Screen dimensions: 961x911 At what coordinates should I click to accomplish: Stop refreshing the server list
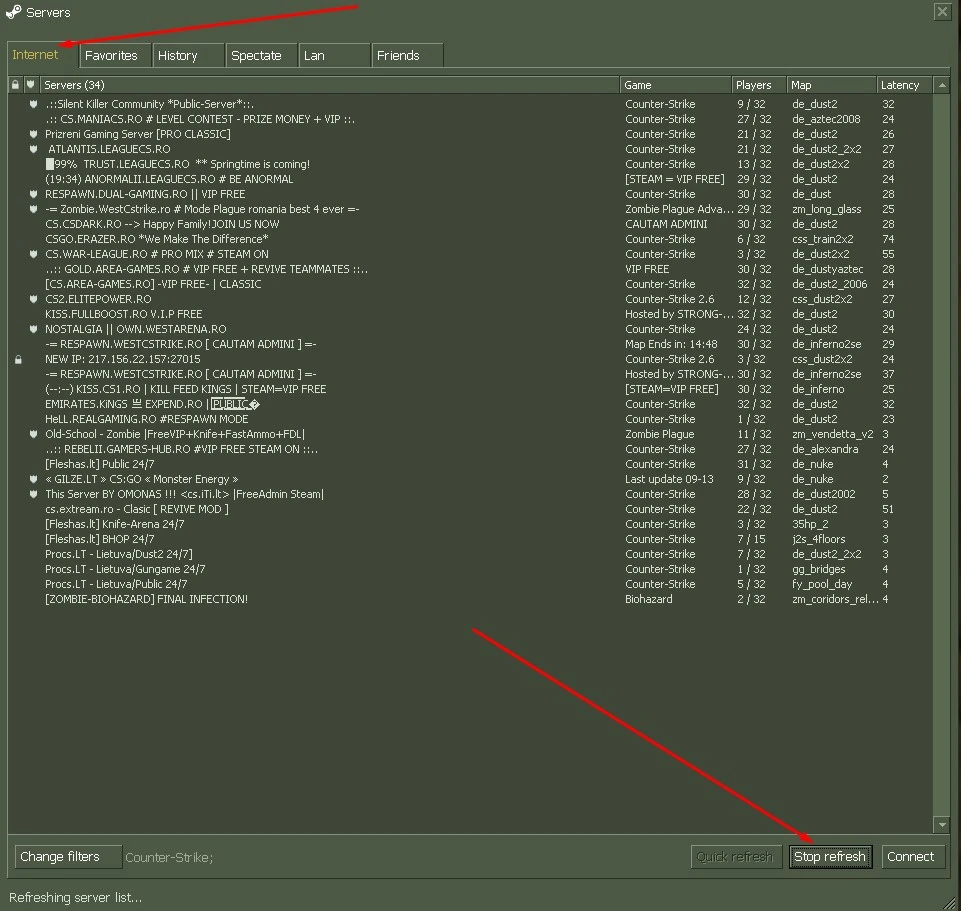(830, 856)
